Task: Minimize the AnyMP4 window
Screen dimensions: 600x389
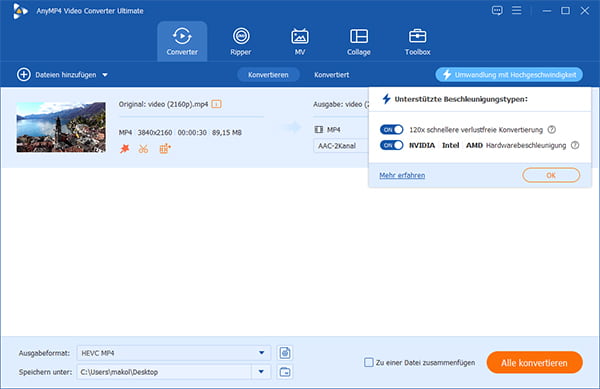Action: point(547,11)
